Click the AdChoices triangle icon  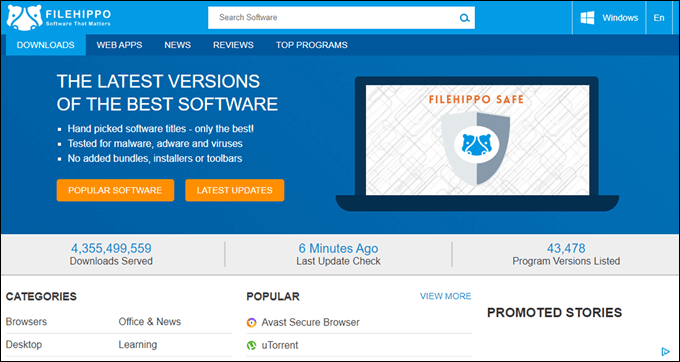[x=666, y=351]
